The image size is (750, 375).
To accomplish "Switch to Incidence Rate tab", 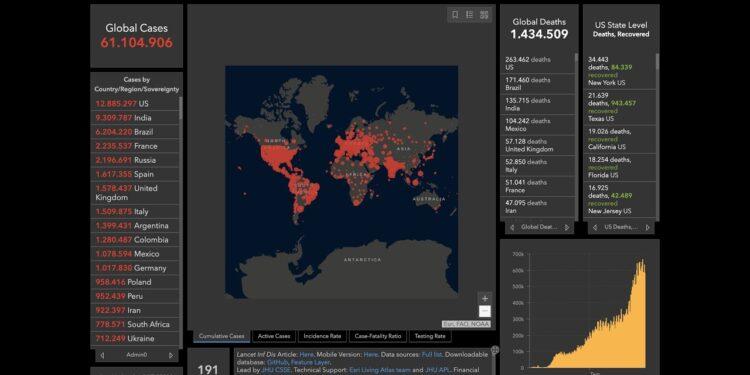I will click(x=322, y=336).
